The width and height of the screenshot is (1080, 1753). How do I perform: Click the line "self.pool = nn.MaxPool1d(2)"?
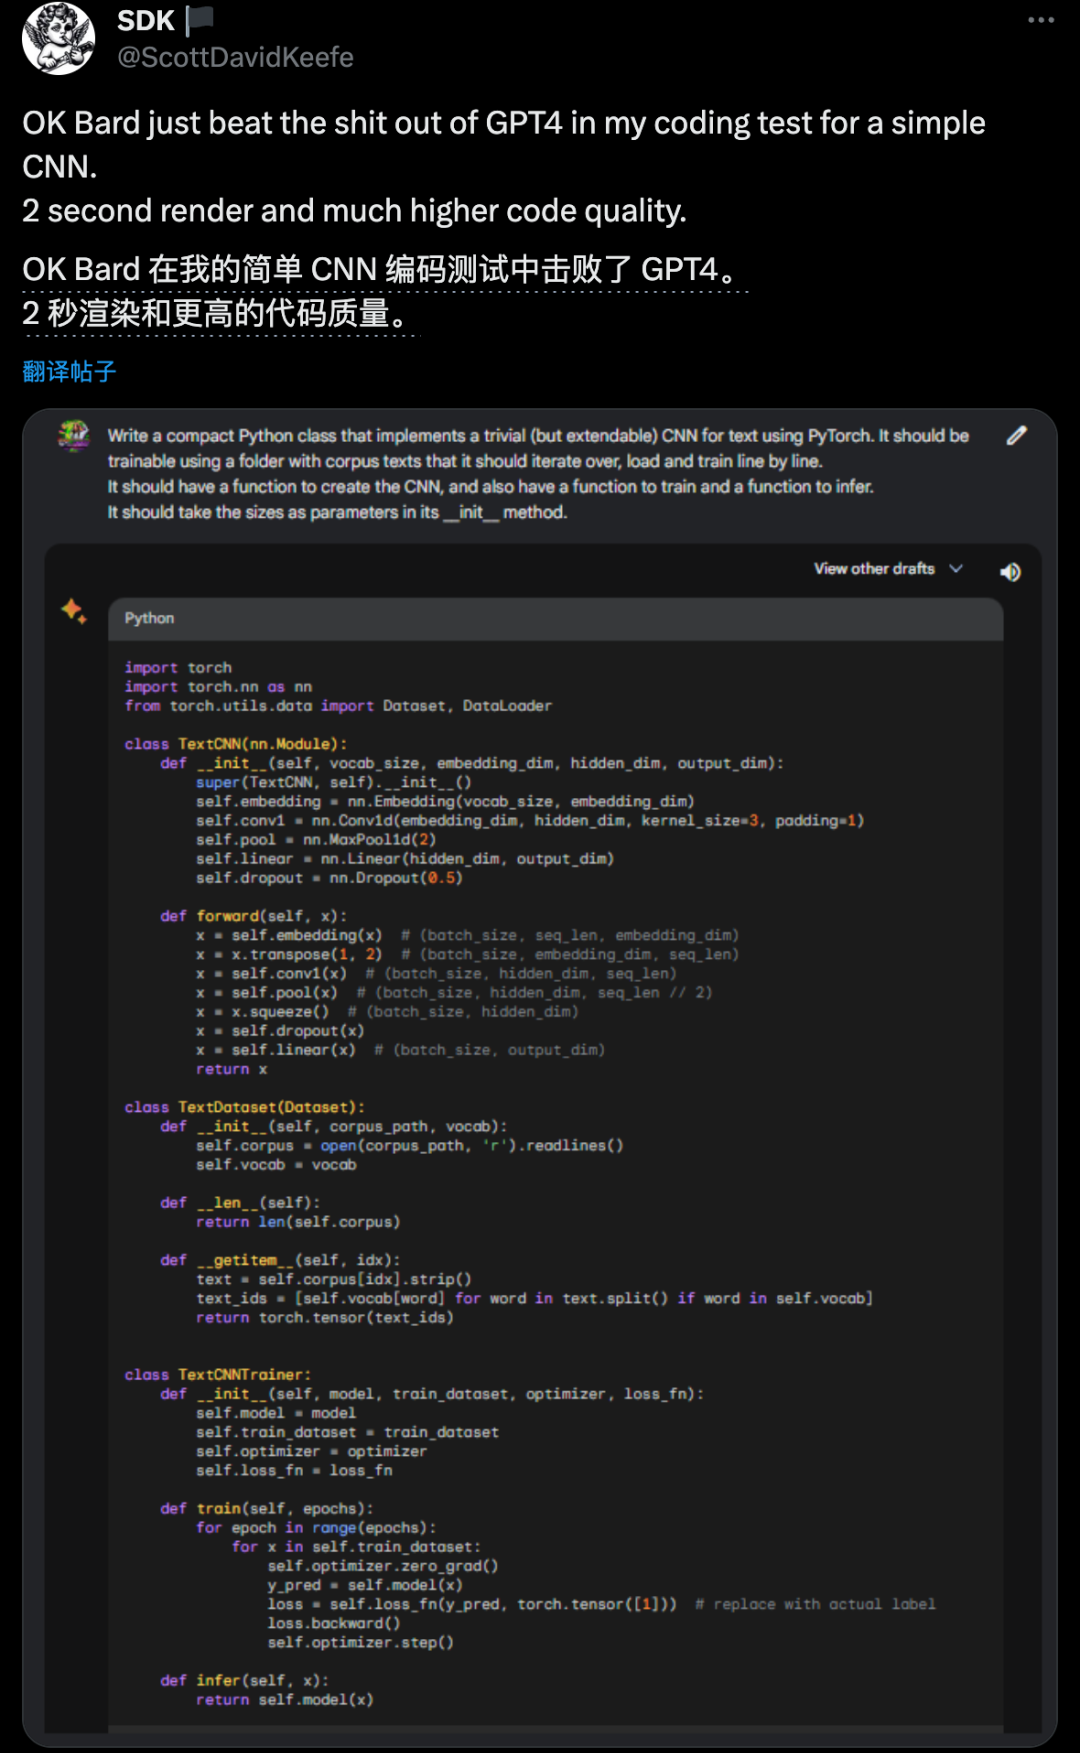[x=316, y=840]
